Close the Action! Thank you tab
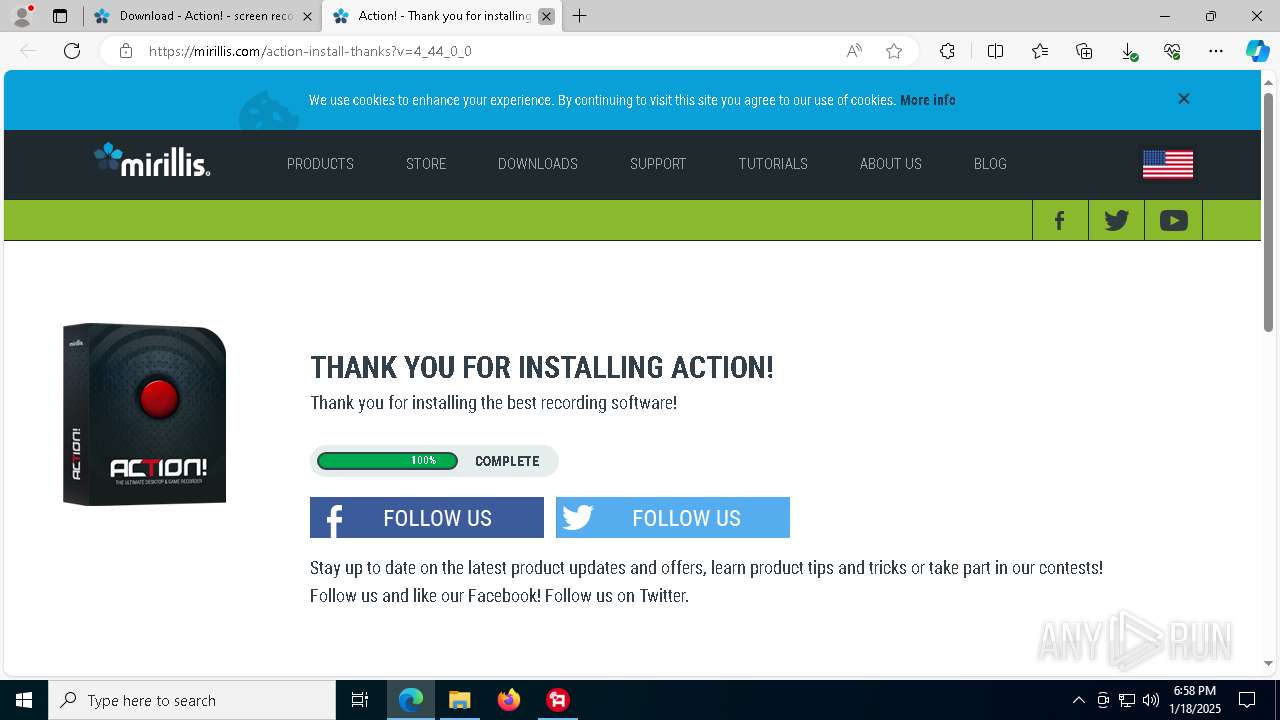This screenshot has height=720, width=1280. coord(546,16)
